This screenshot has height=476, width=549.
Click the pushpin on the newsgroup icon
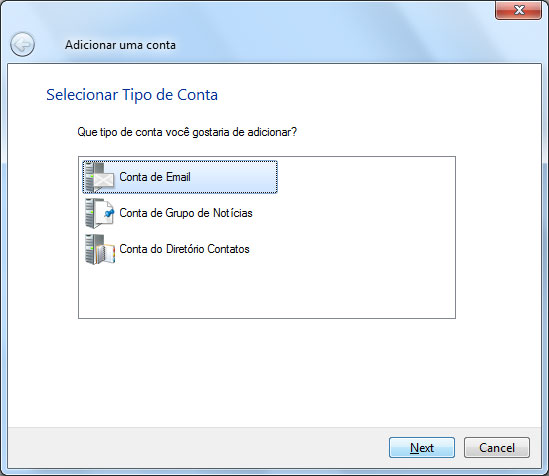tap(109, 212)
